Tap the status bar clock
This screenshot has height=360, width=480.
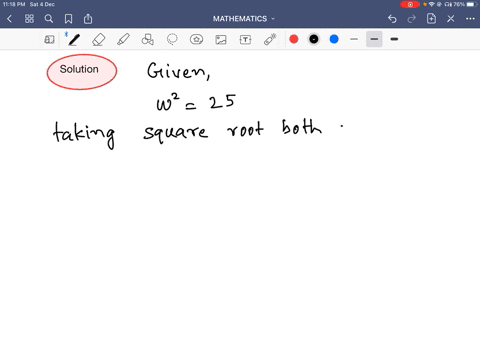click(x=14, y=4)
